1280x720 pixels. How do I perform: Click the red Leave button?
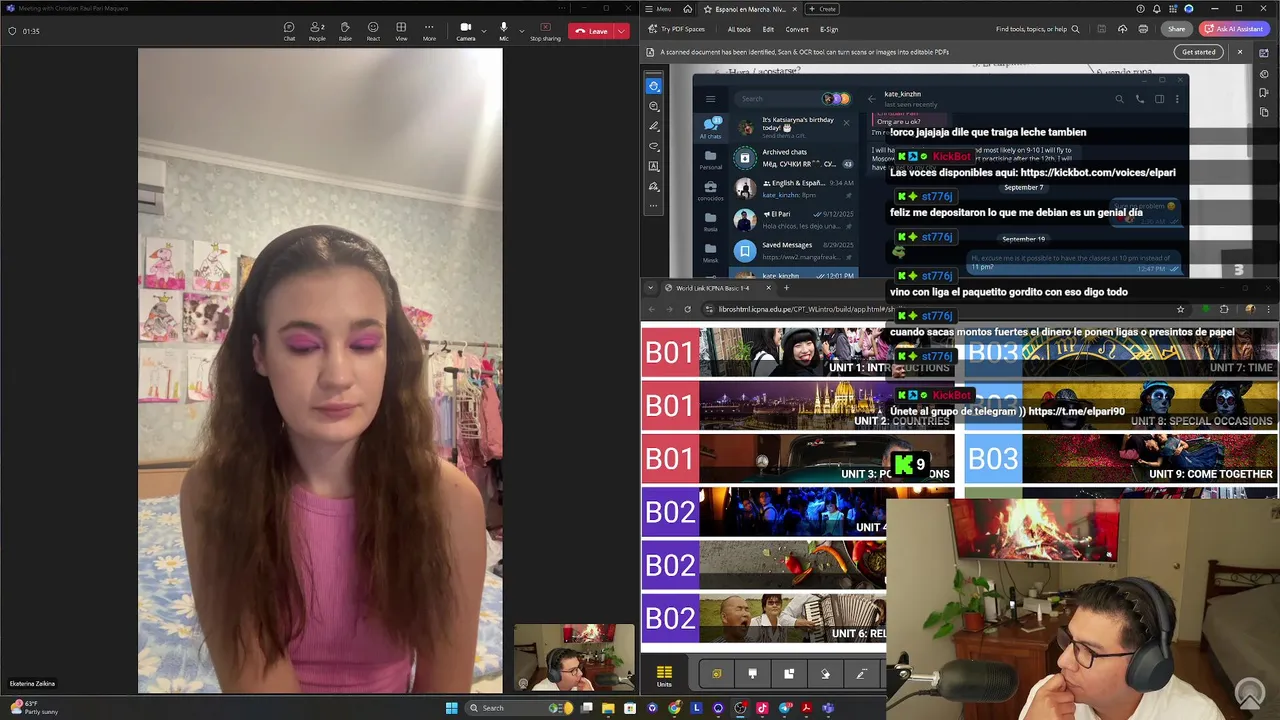(592, 31)
